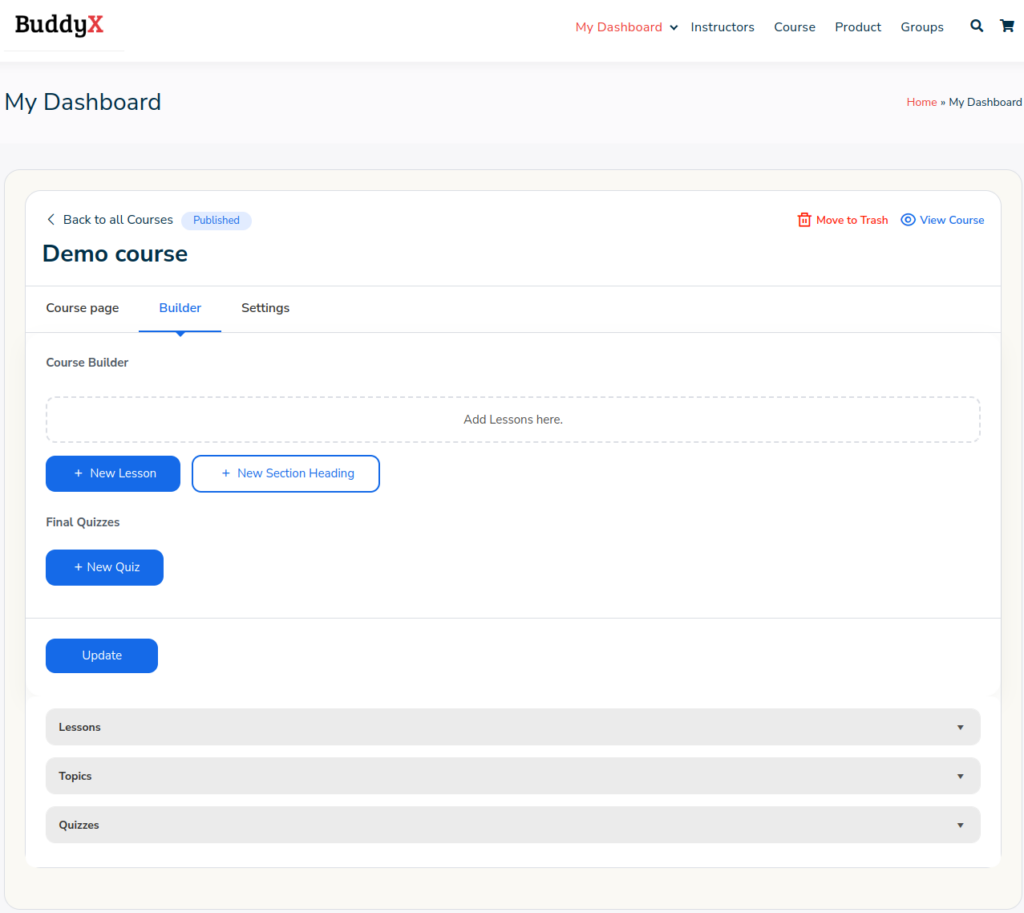Open the Settings tab
Screen dimensions: 1024x913
pyautogui.click(x=264, y=308)
